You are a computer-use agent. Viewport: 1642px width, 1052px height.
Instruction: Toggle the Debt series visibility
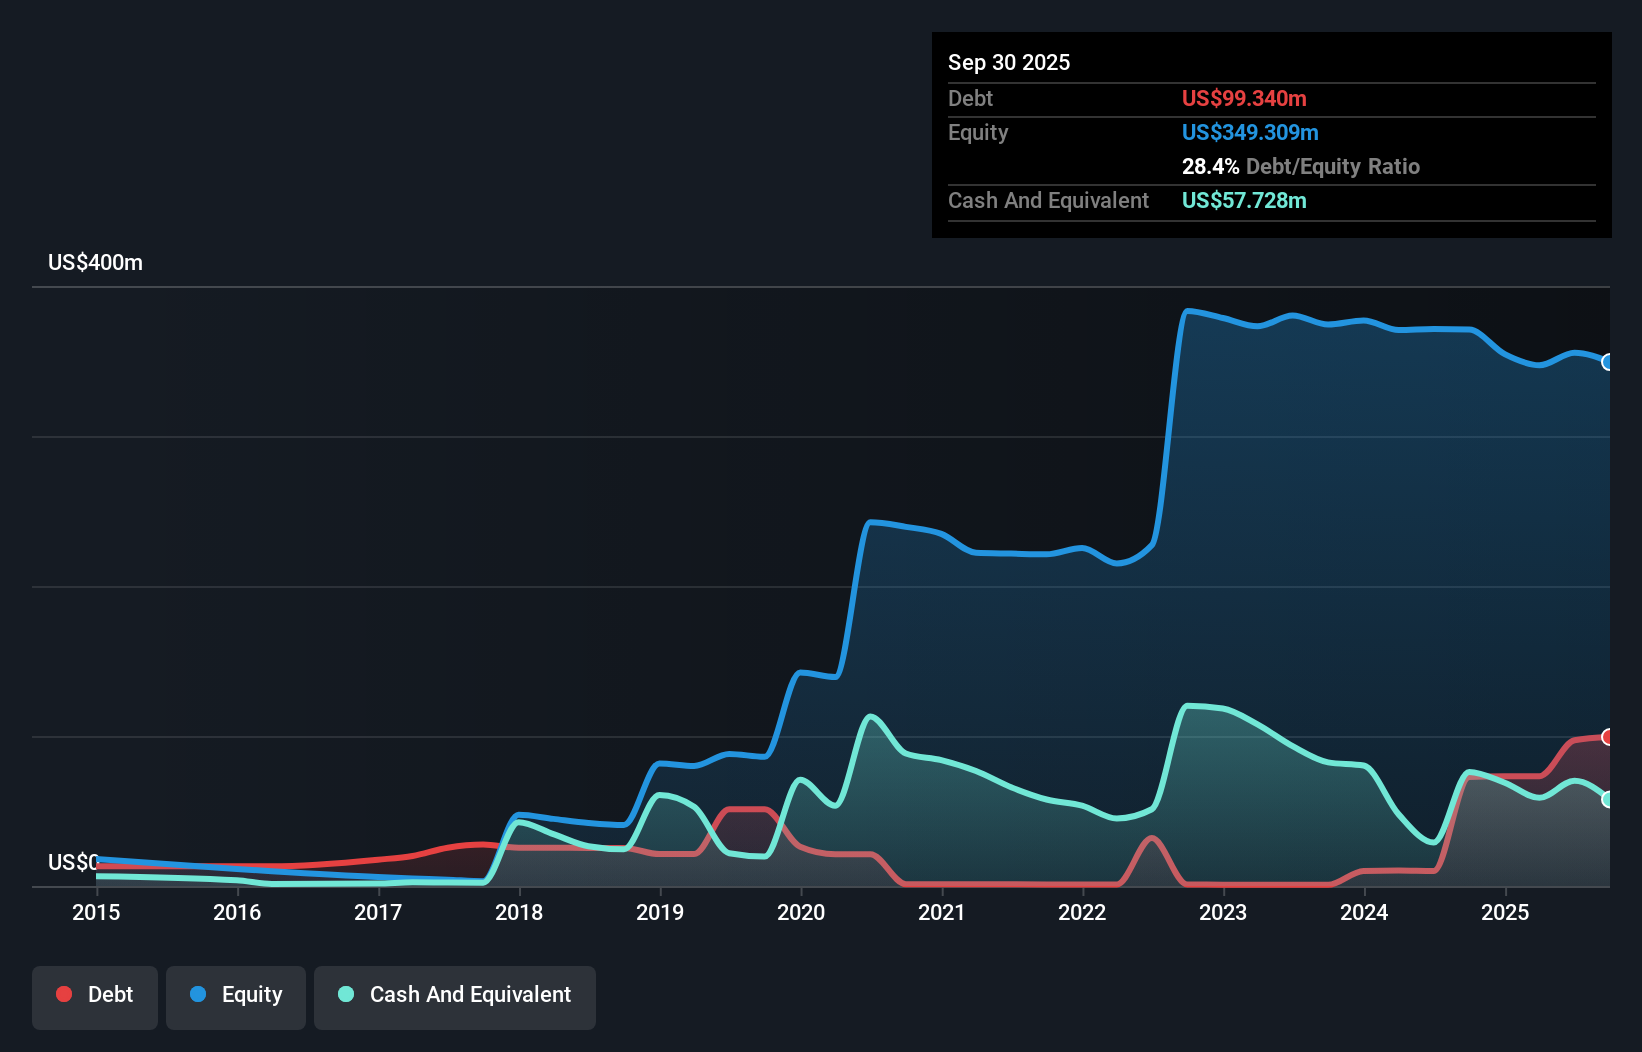click(95, 995)
